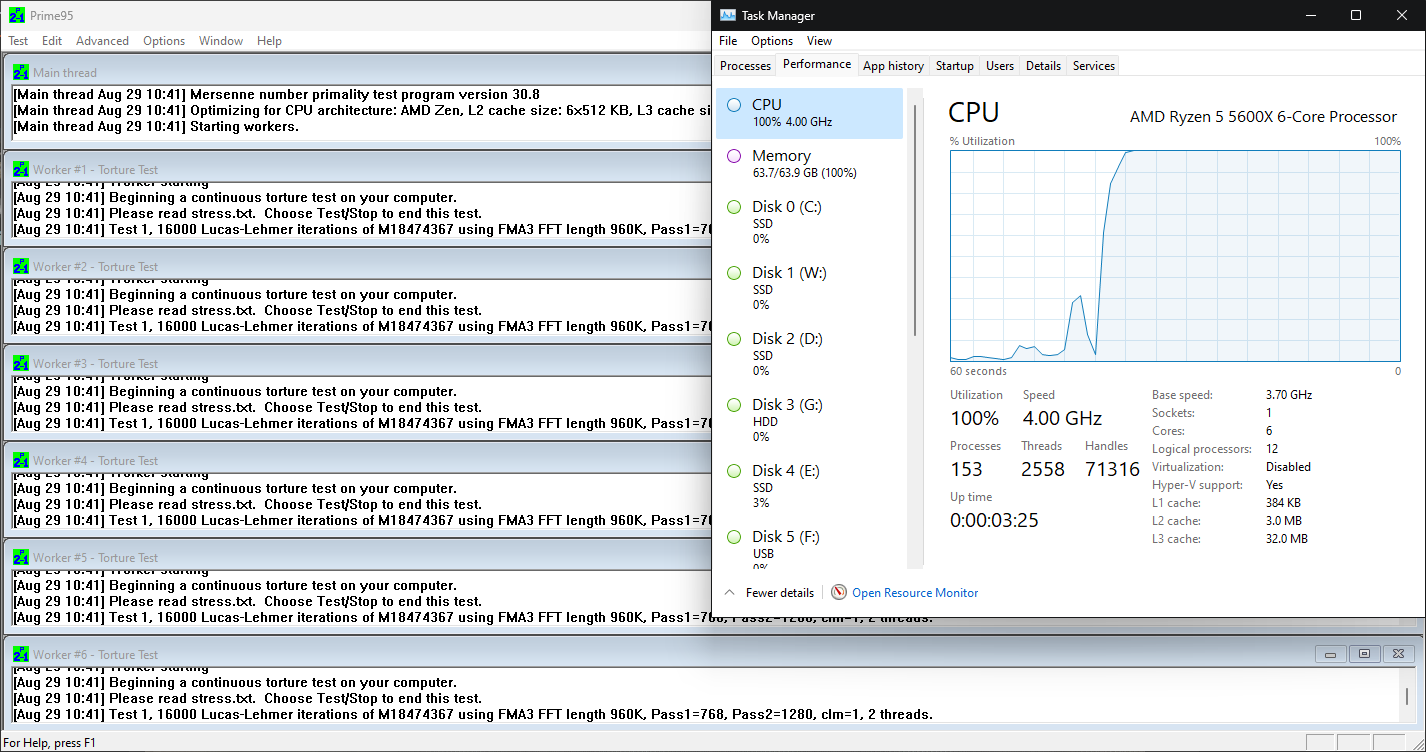
Task: Click the Worker #2 window icon
Action: pyautogui.click(x=21, y=266)
